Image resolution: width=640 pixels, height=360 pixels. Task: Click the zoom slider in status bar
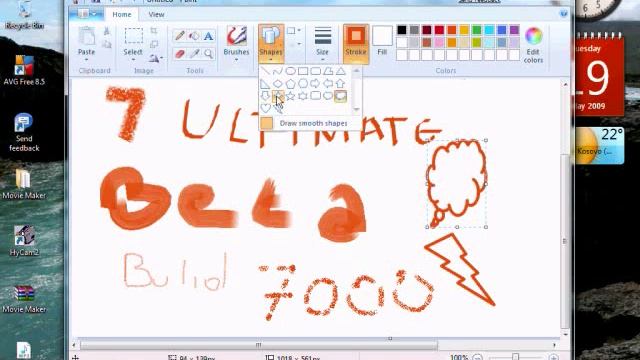[515, 357]
